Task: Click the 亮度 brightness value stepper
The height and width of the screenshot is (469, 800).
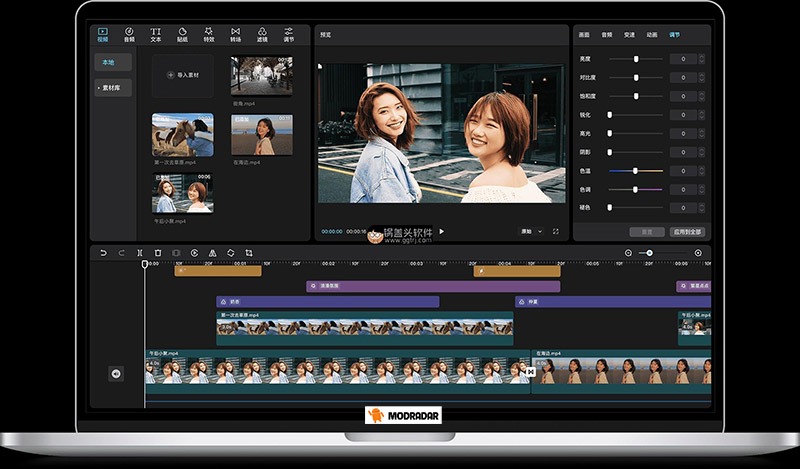Action: (702, 59)
